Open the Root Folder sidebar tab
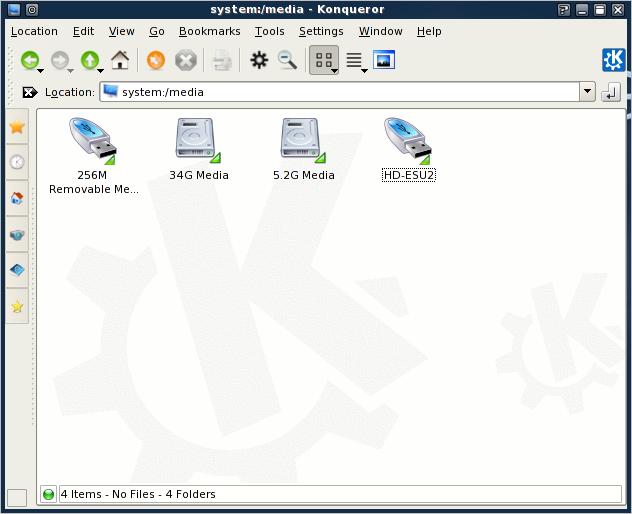632x514 pixels. click(17, 270)
